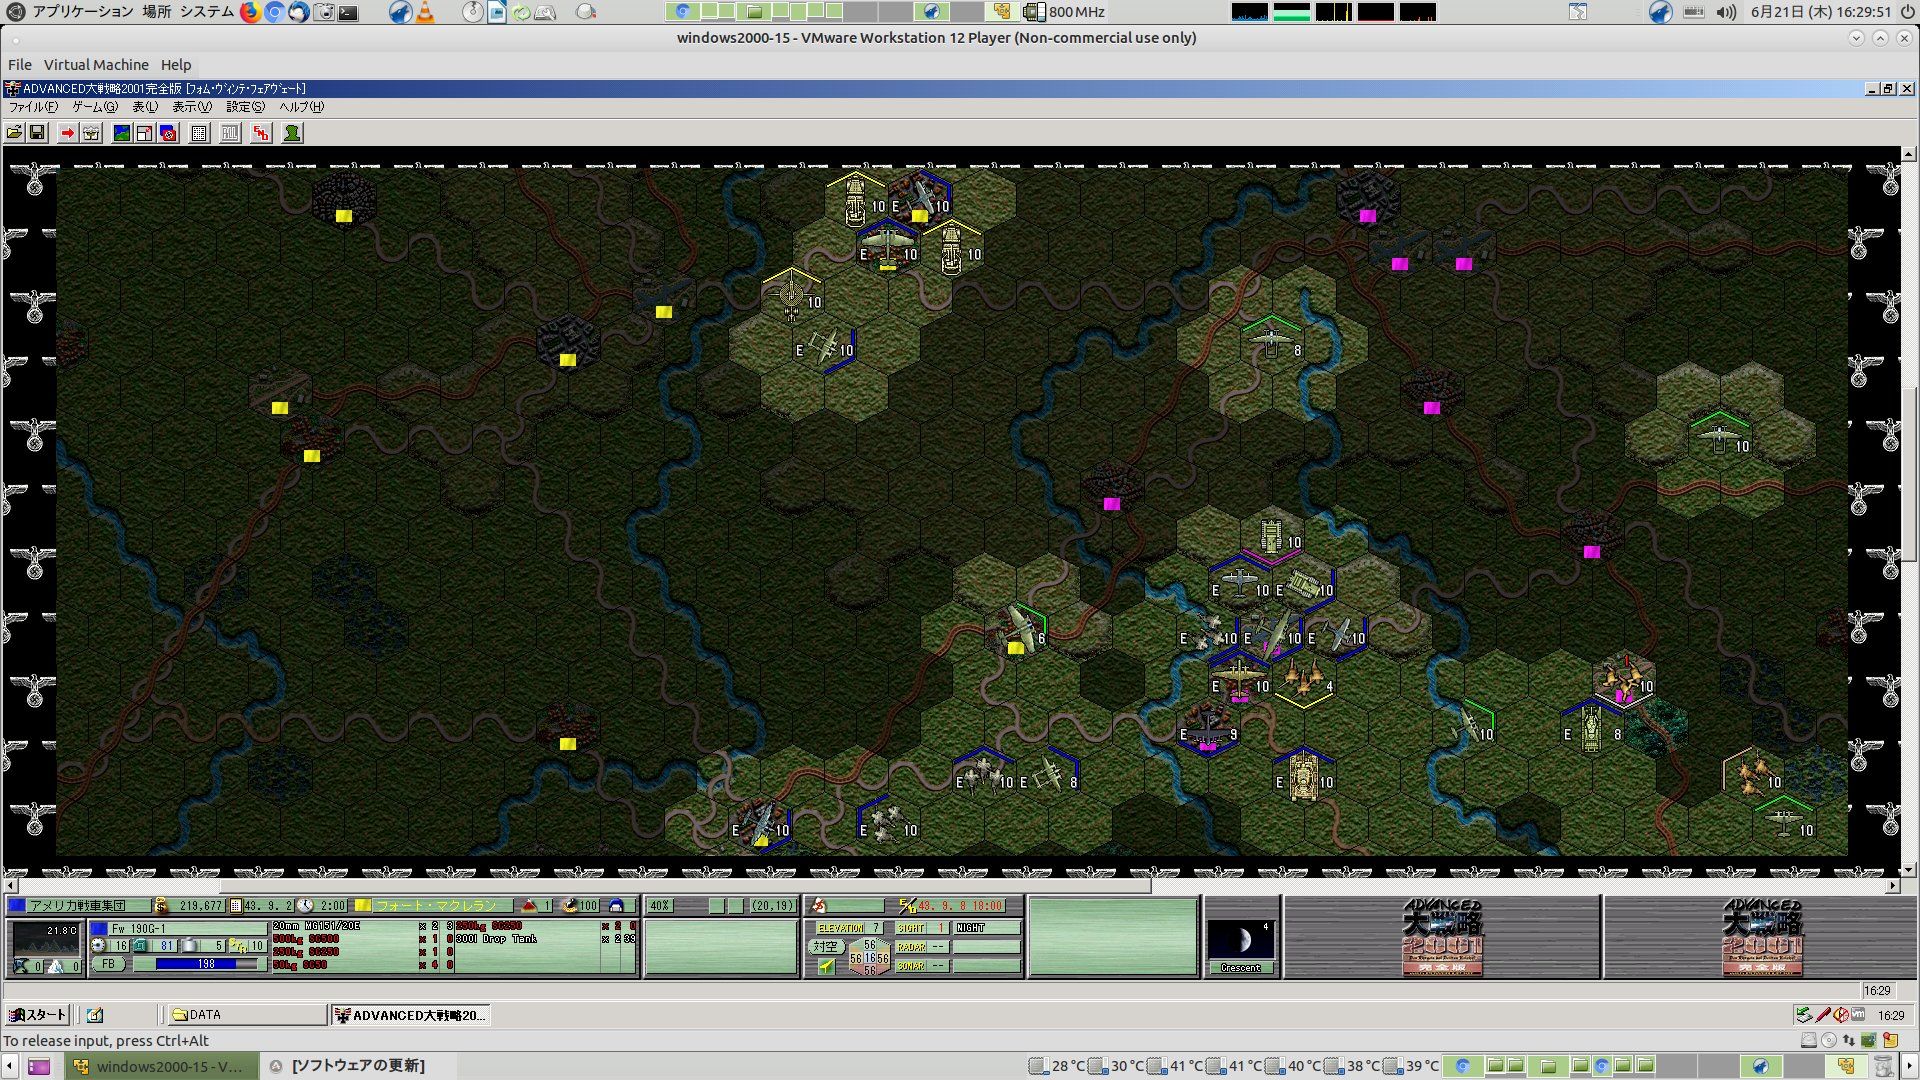The height and width of the screenshot is (1080, 1920).
Task: Click the horizontal map scrollbar
Action: (684, 886)
